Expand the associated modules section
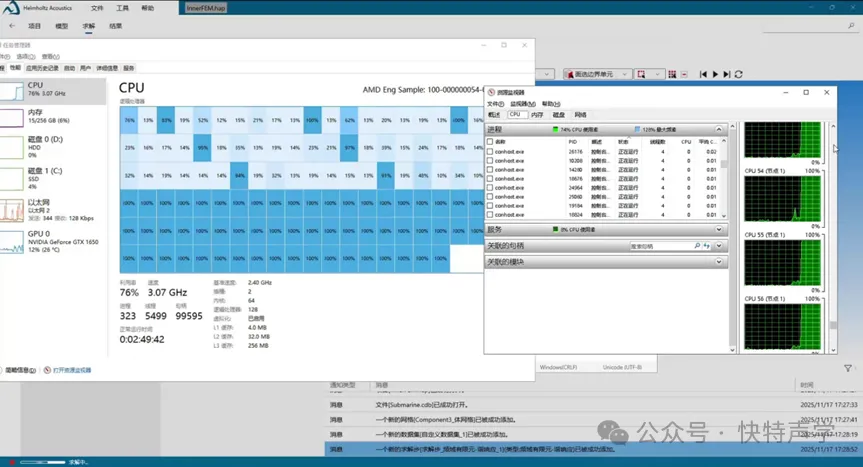 coord(718,262)
